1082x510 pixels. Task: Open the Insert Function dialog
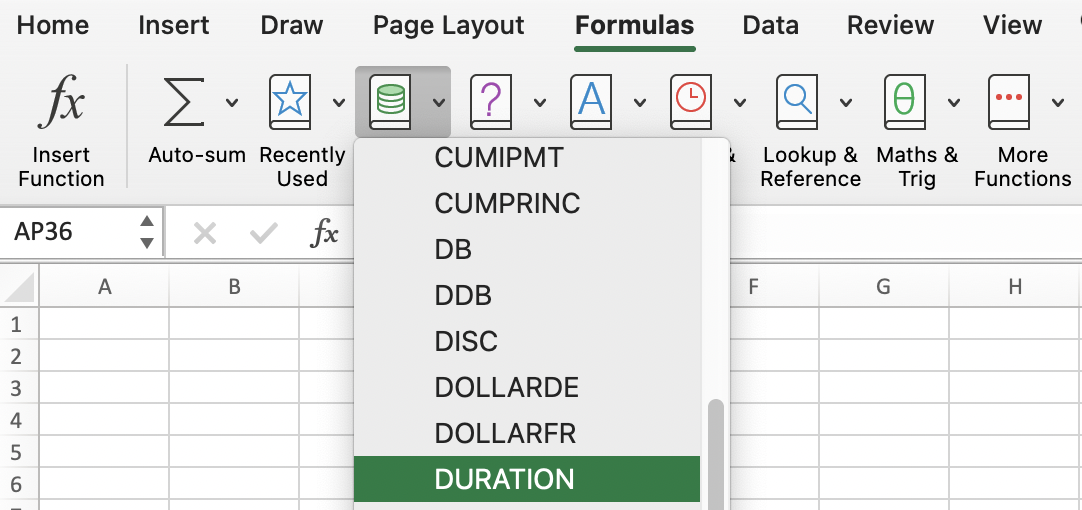coord(61,130)
